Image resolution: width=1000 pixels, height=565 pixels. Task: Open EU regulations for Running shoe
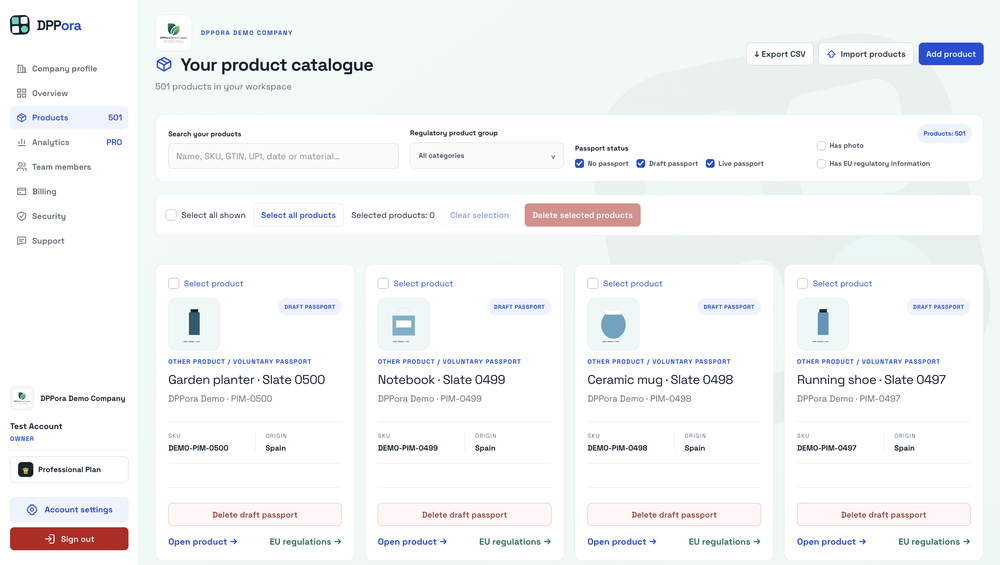[934, 542]
